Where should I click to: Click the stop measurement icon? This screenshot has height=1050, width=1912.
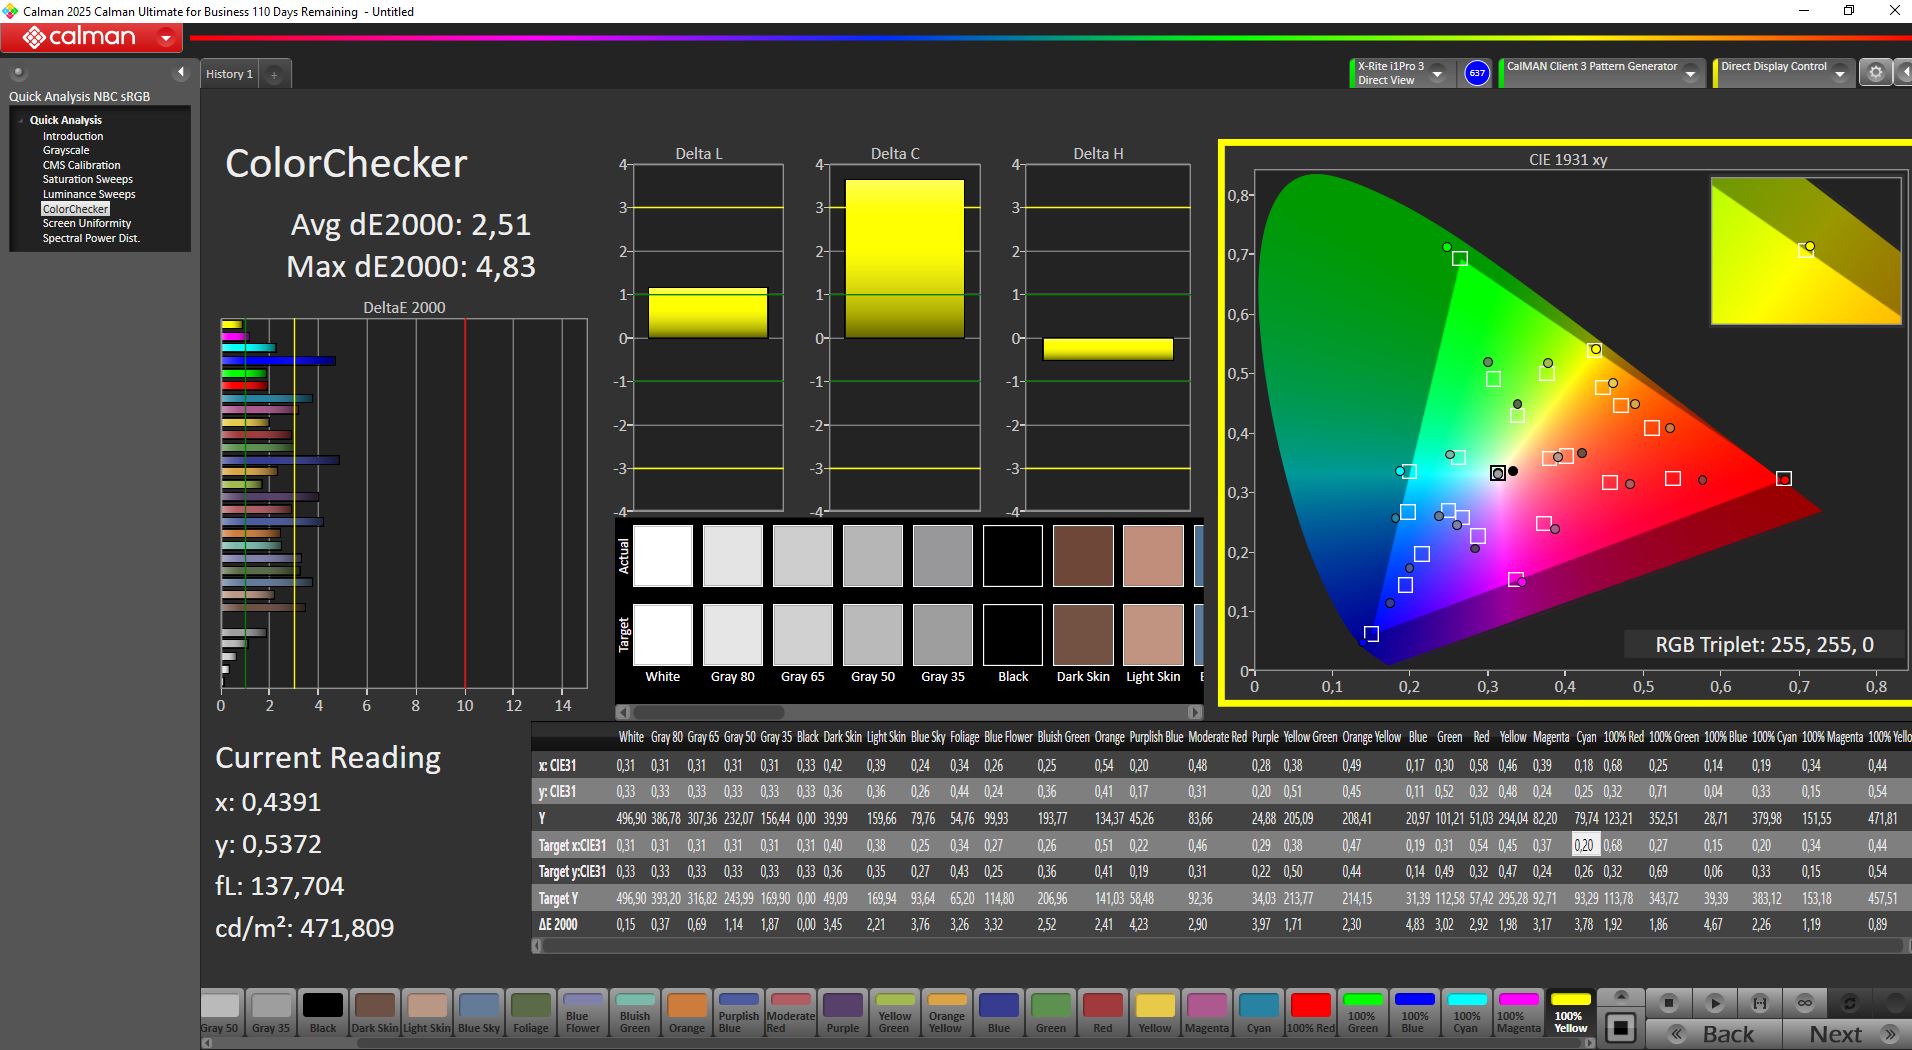tap(1668, 1002)
